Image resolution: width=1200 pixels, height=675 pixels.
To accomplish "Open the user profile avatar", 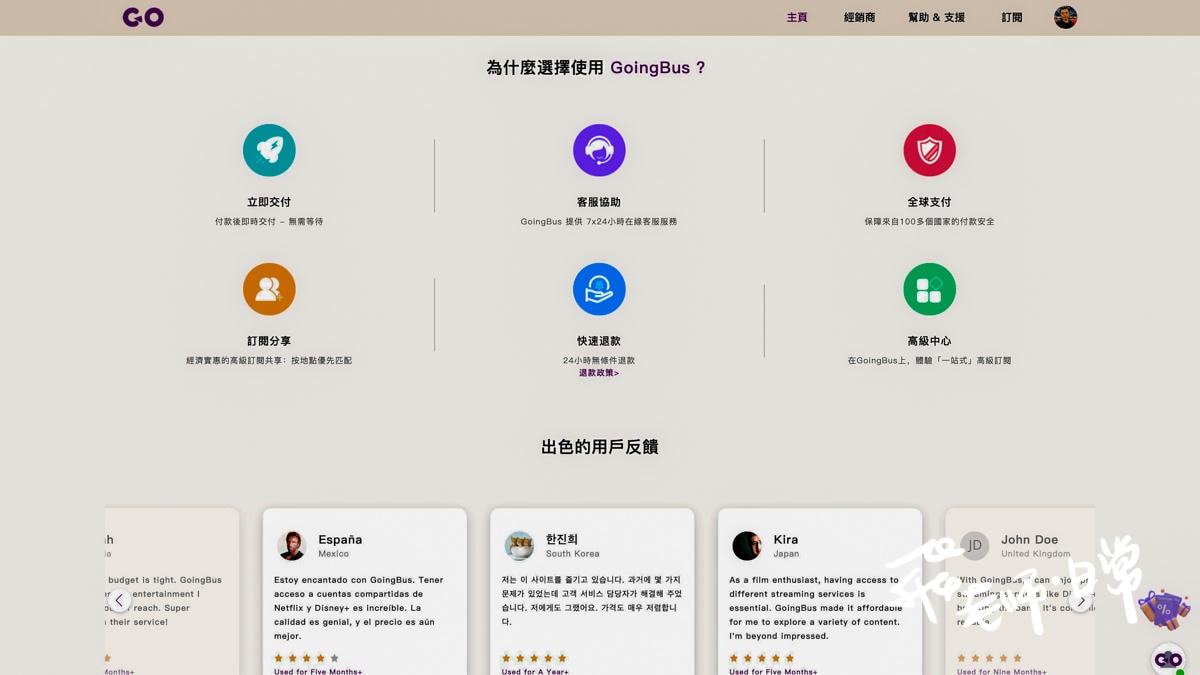I will [1065, 17].
